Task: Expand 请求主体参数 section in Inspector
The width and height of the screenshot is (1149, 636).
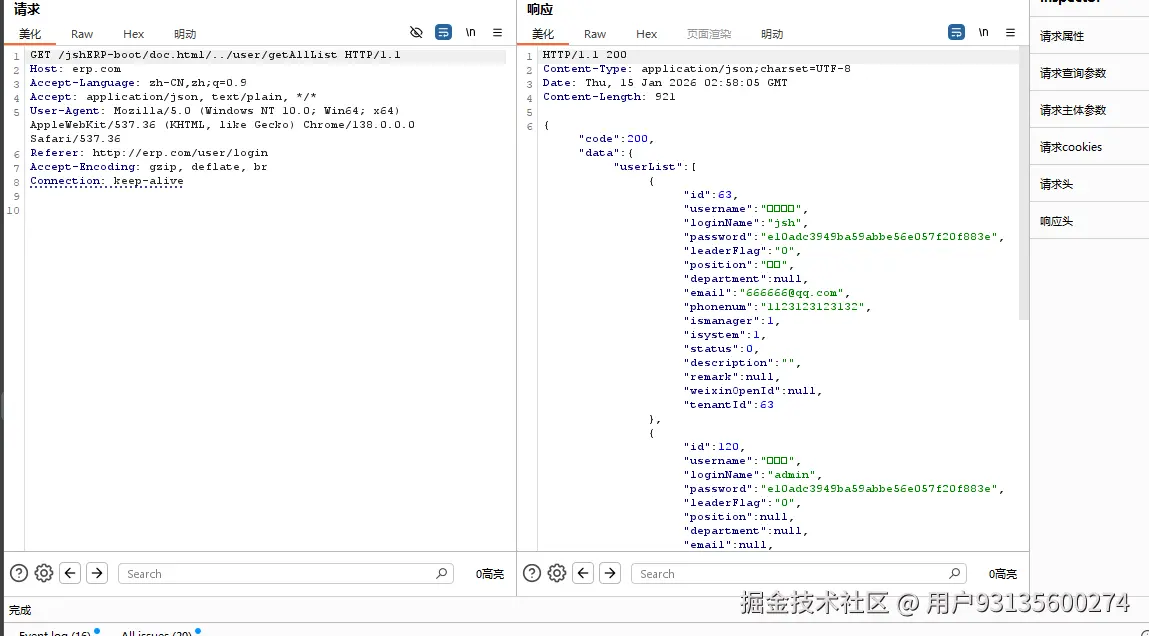Action: tap(1089, 110)
